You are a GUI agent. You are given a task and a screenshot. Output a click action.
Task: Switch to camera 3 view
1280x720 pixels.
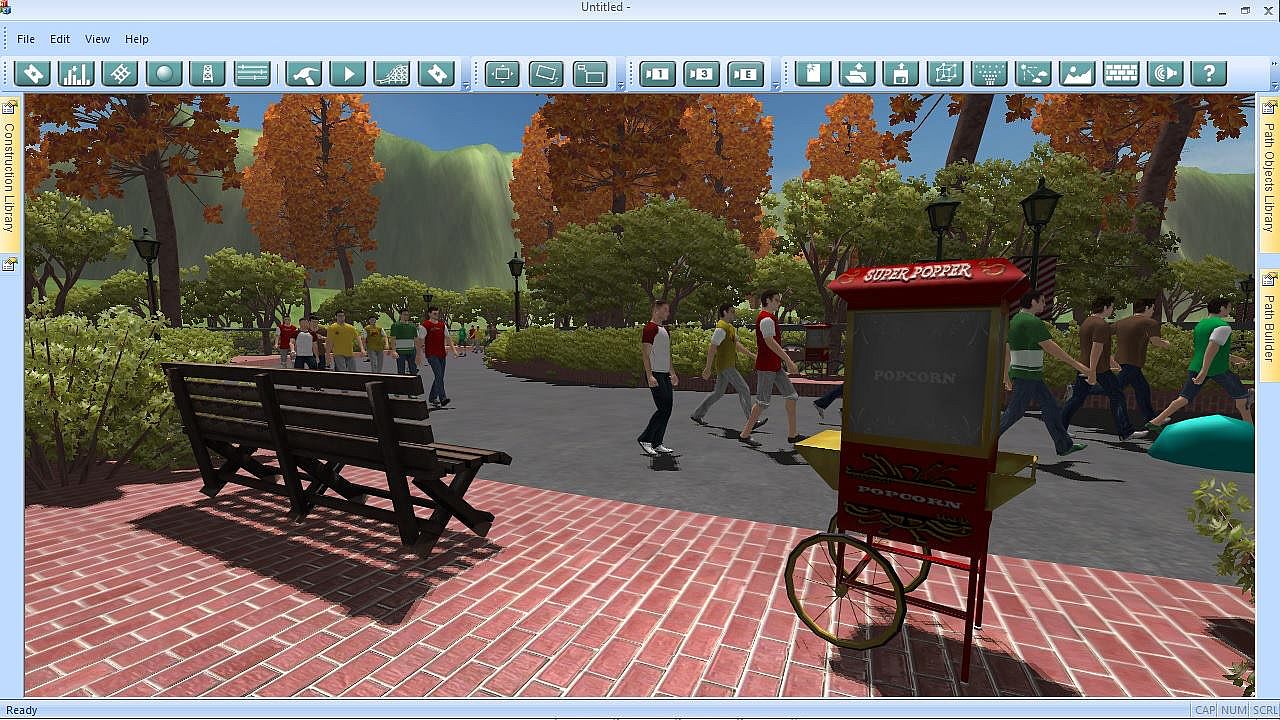tap(701, 73)
